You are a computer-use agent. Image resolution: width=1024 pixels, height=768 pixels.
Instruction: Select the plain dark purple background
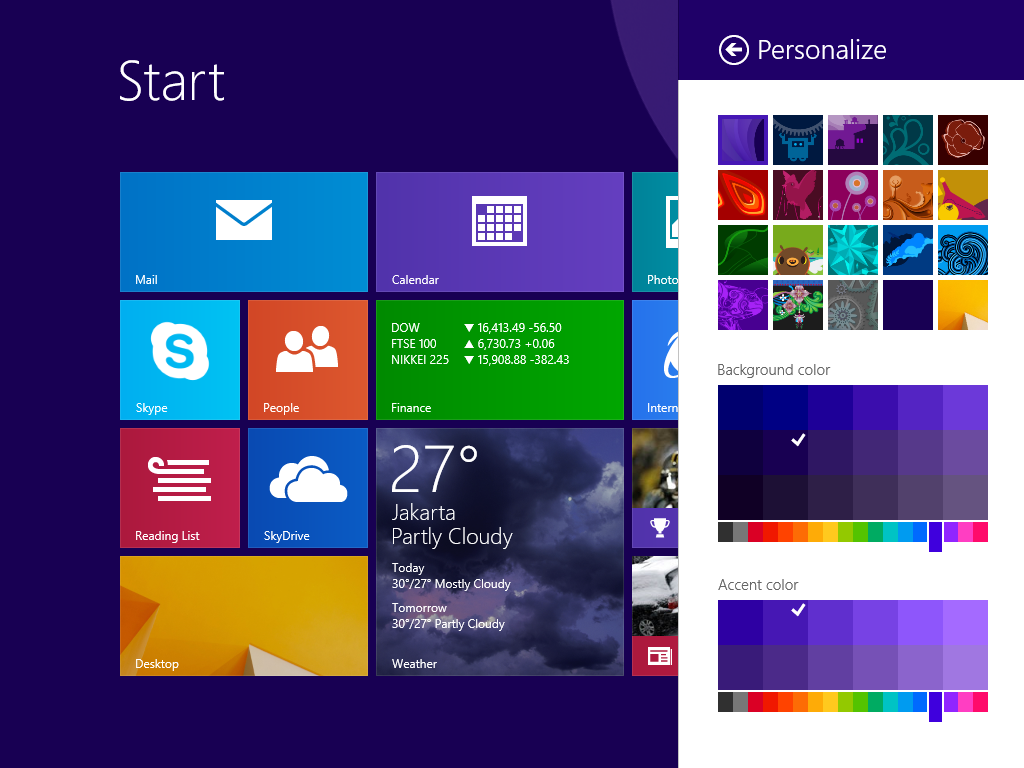point(908,305)
